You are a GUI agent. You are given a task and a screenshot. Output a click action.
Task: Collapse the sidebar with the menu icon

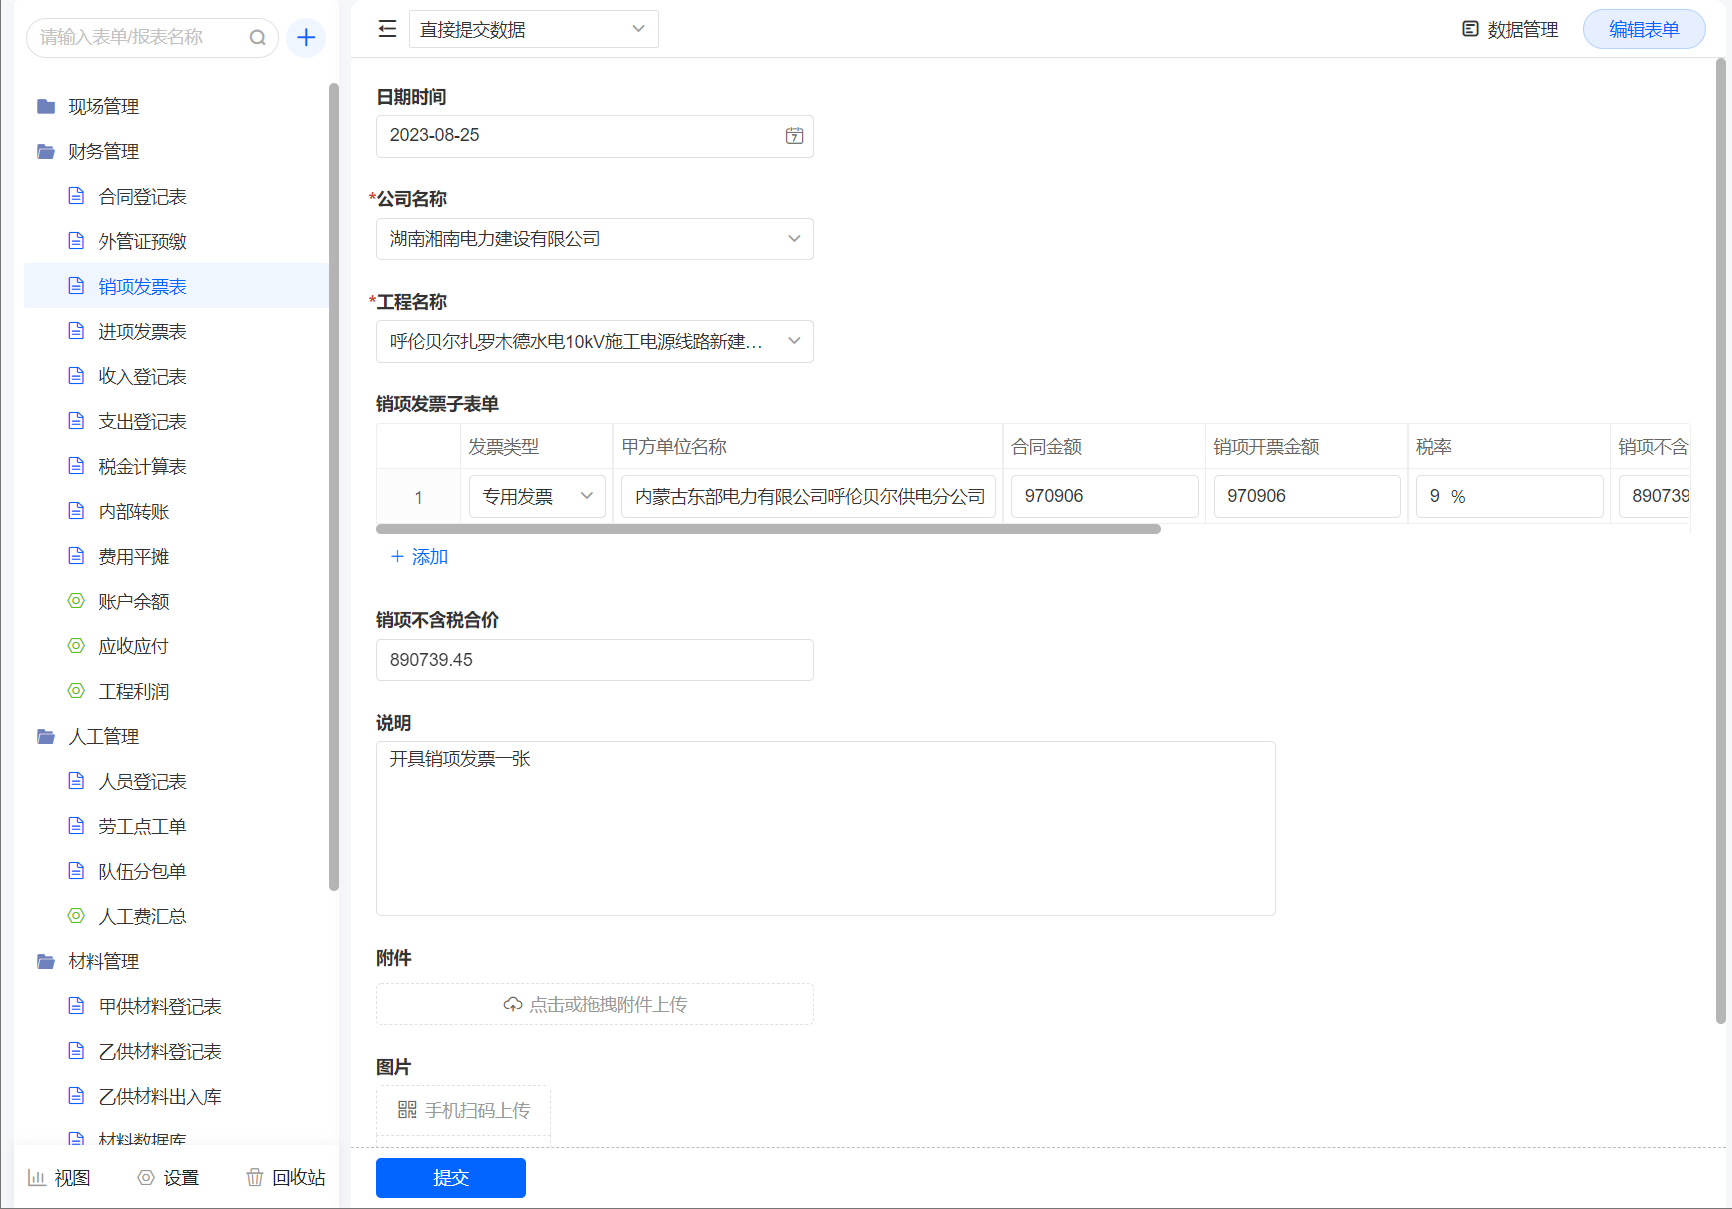387,29
